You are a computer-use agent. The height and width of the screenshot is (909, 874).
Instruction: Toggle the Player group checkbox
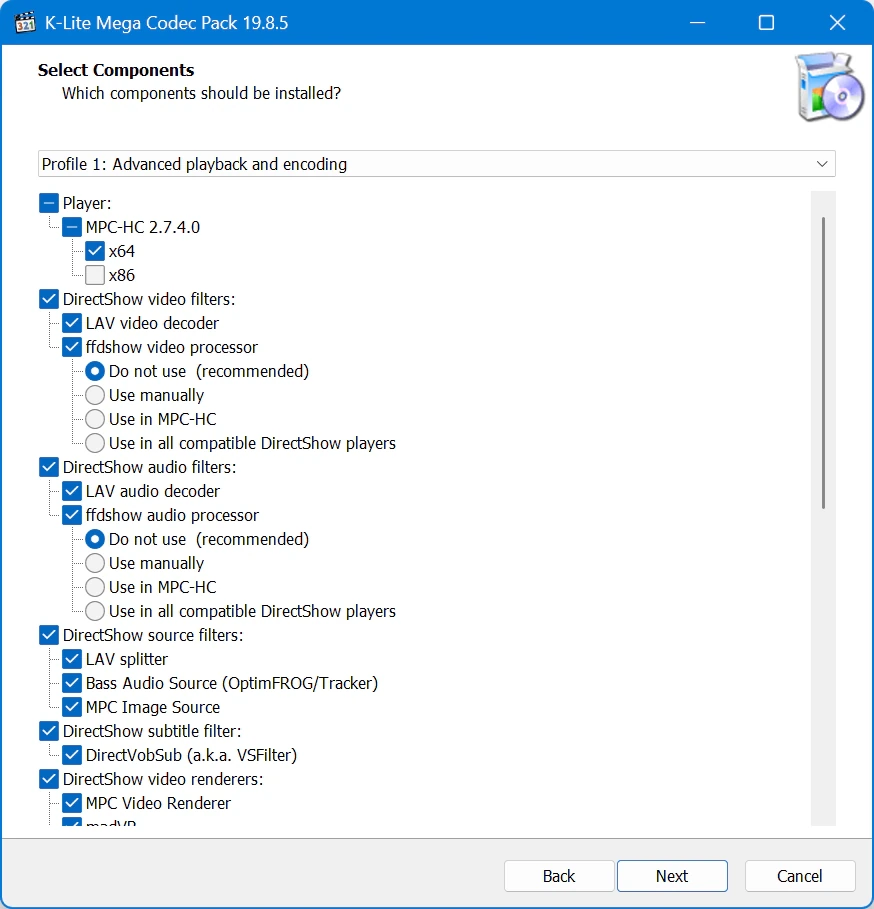pos(49,203)
